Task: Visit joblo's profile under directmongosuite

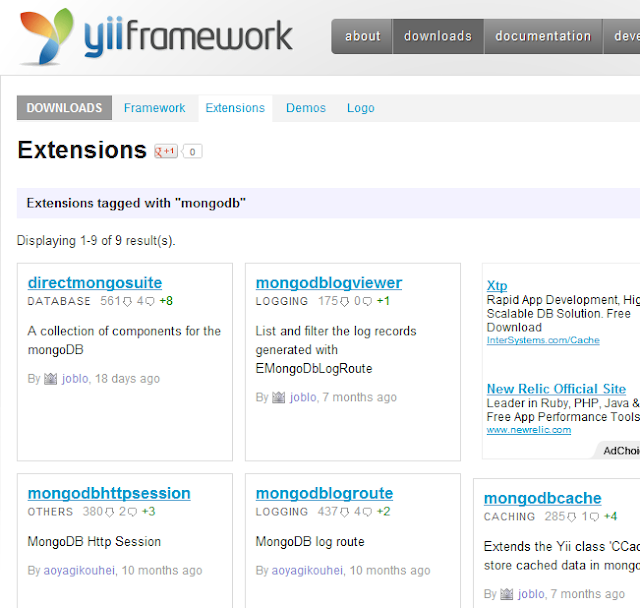Action: coord(75,379)
